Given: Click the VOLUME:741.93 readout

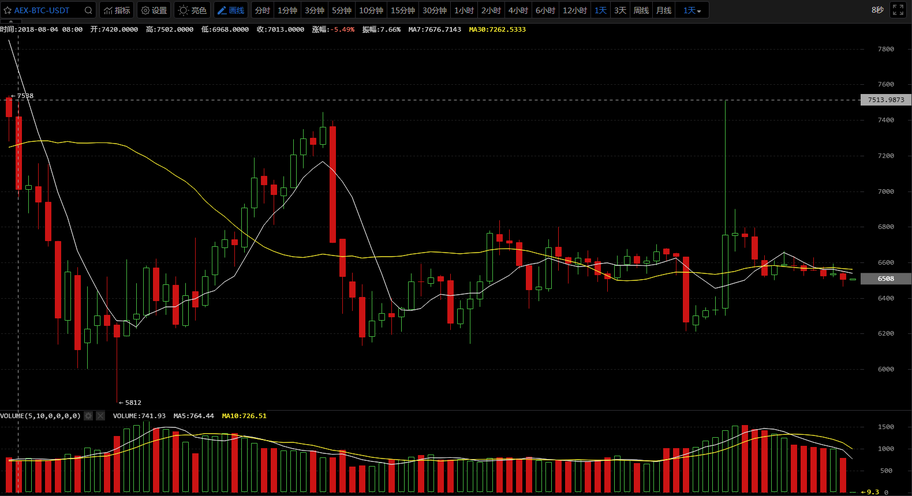Looking at the screenshot, I should point(139,416).
